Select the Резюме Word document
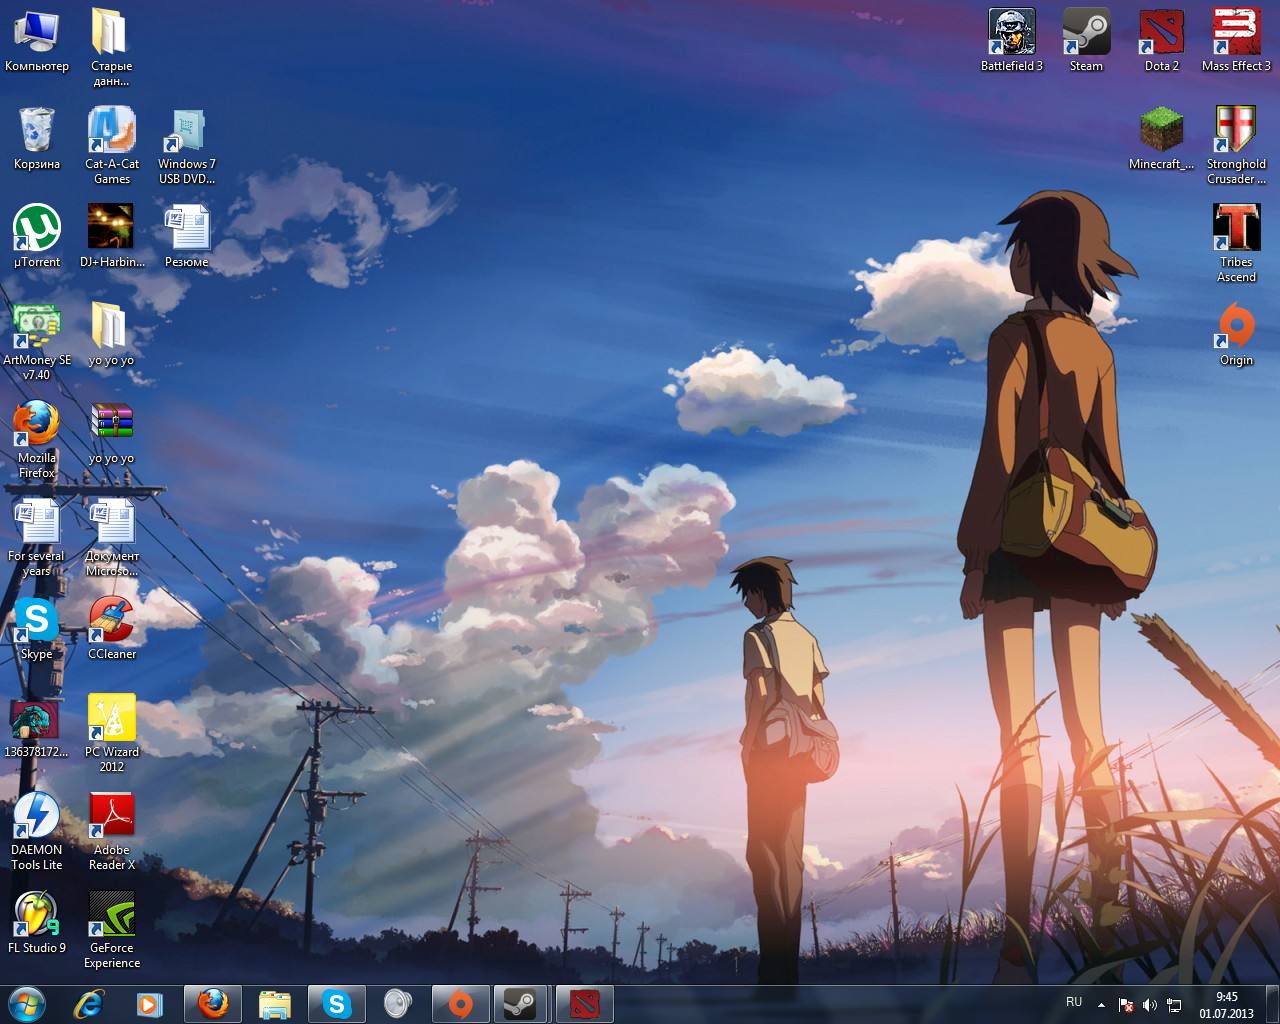 (187, 237)
